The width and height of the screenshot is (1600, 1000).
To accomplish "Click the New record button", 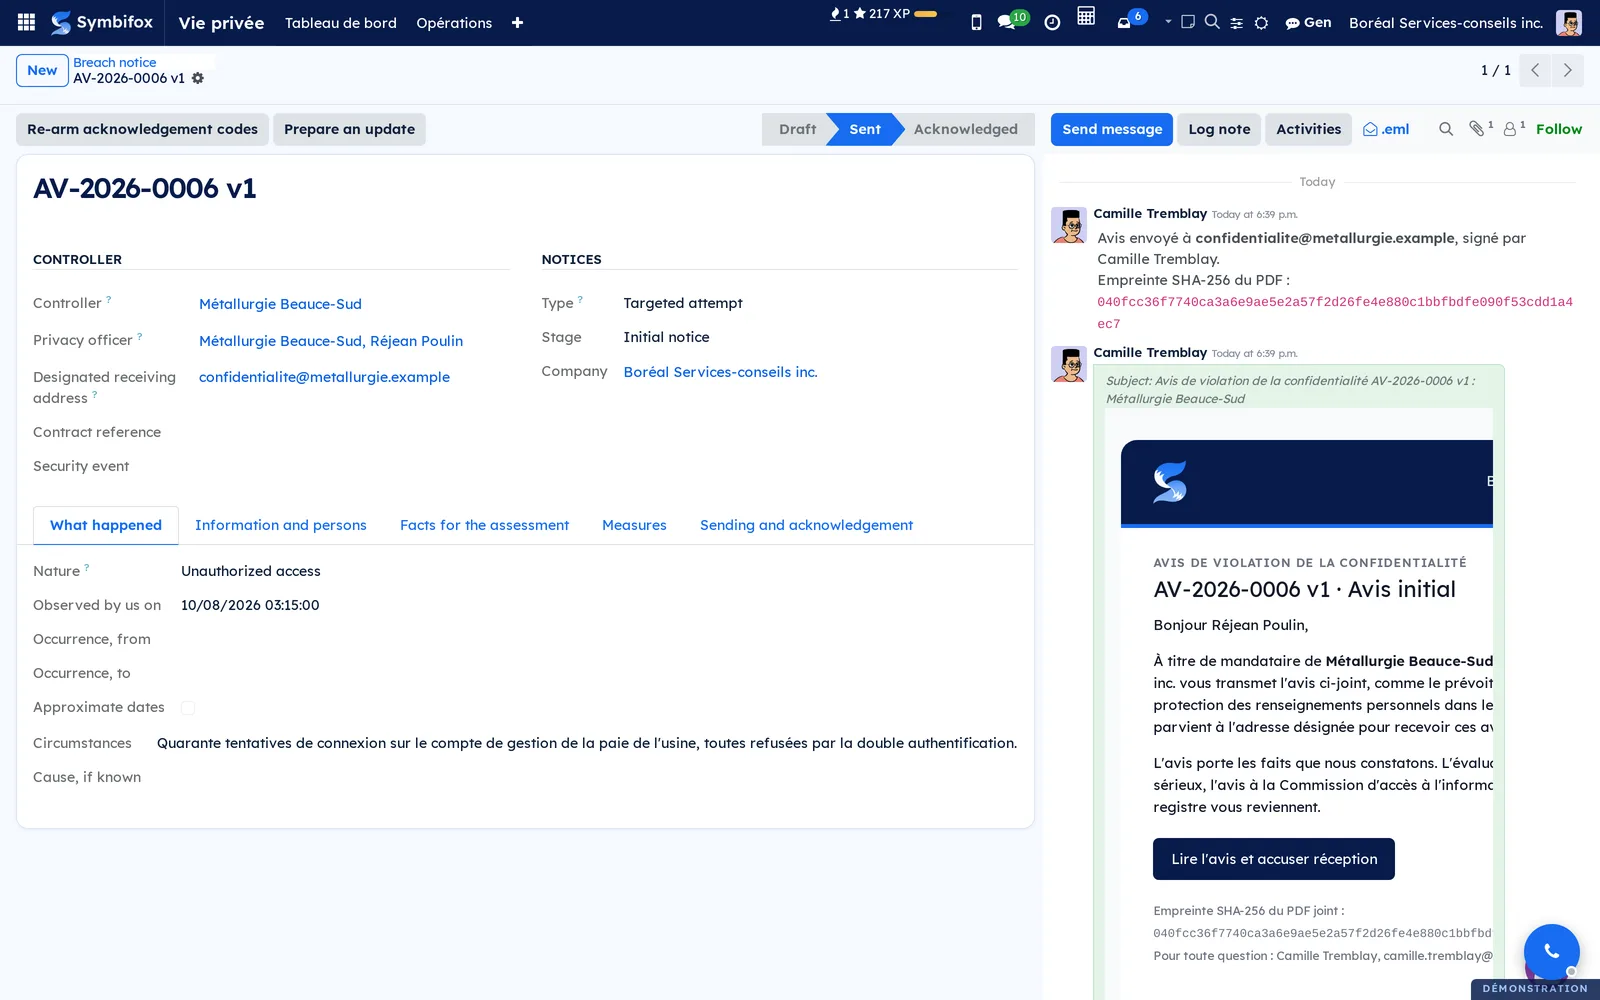I will (x=42, y=70).
